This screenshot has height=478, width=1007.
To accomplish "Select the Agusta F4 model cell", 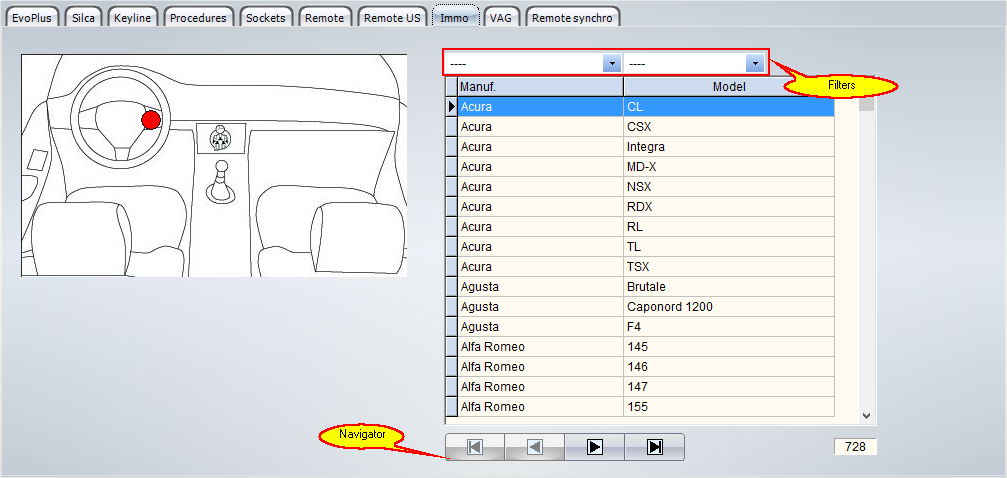I will 729,326.
